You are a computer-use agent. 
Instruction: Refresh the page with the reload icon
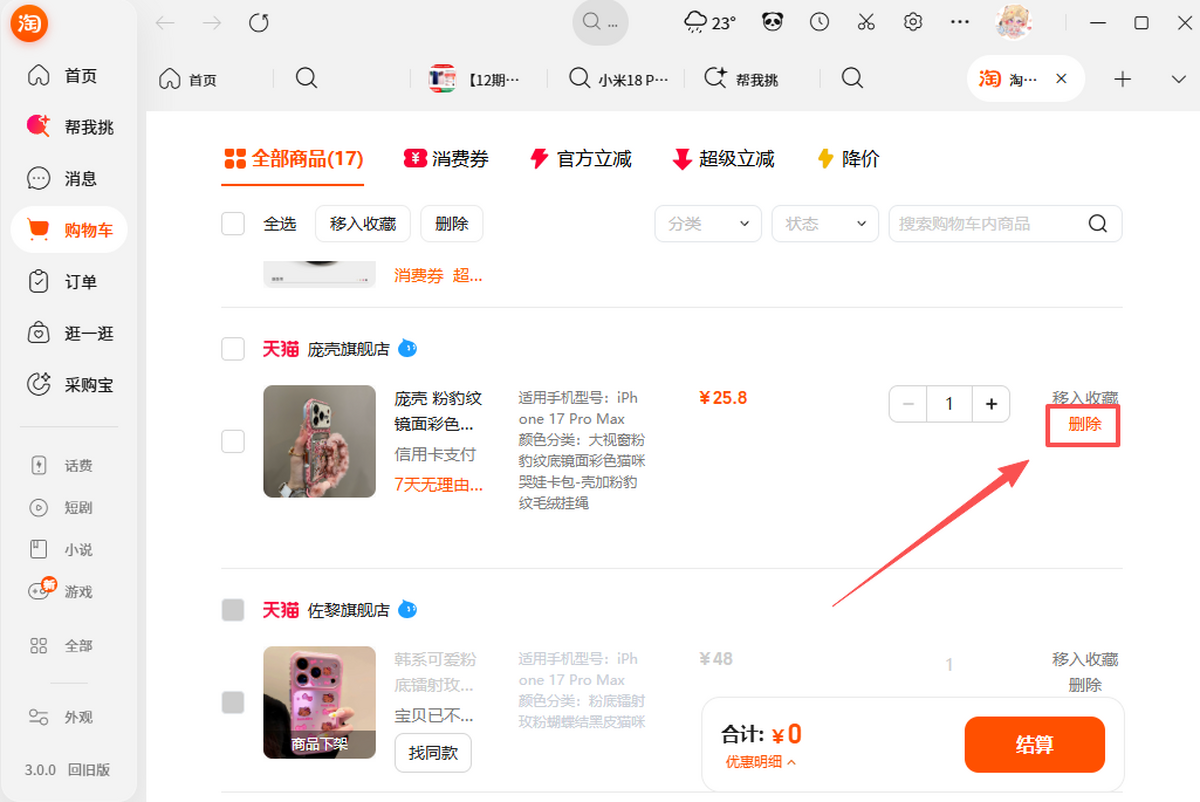(259, 22)
